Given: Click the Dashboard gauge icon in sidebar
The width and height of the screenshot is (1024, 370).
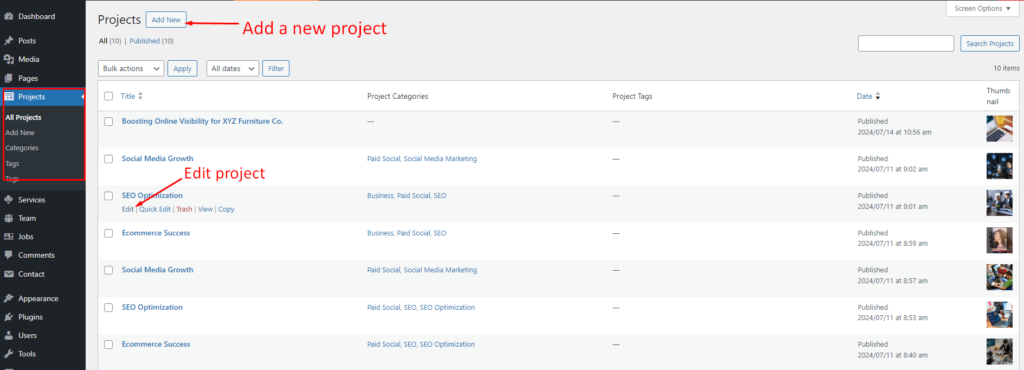Looking at the screenshot, I should coord(8,16).
